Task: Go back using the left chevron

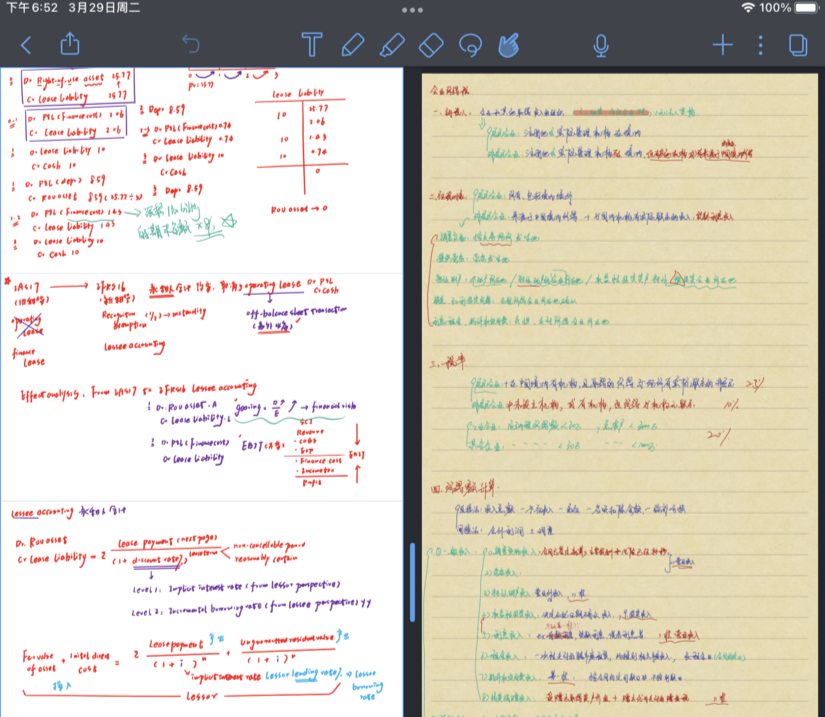Action: tap(26, 45)
